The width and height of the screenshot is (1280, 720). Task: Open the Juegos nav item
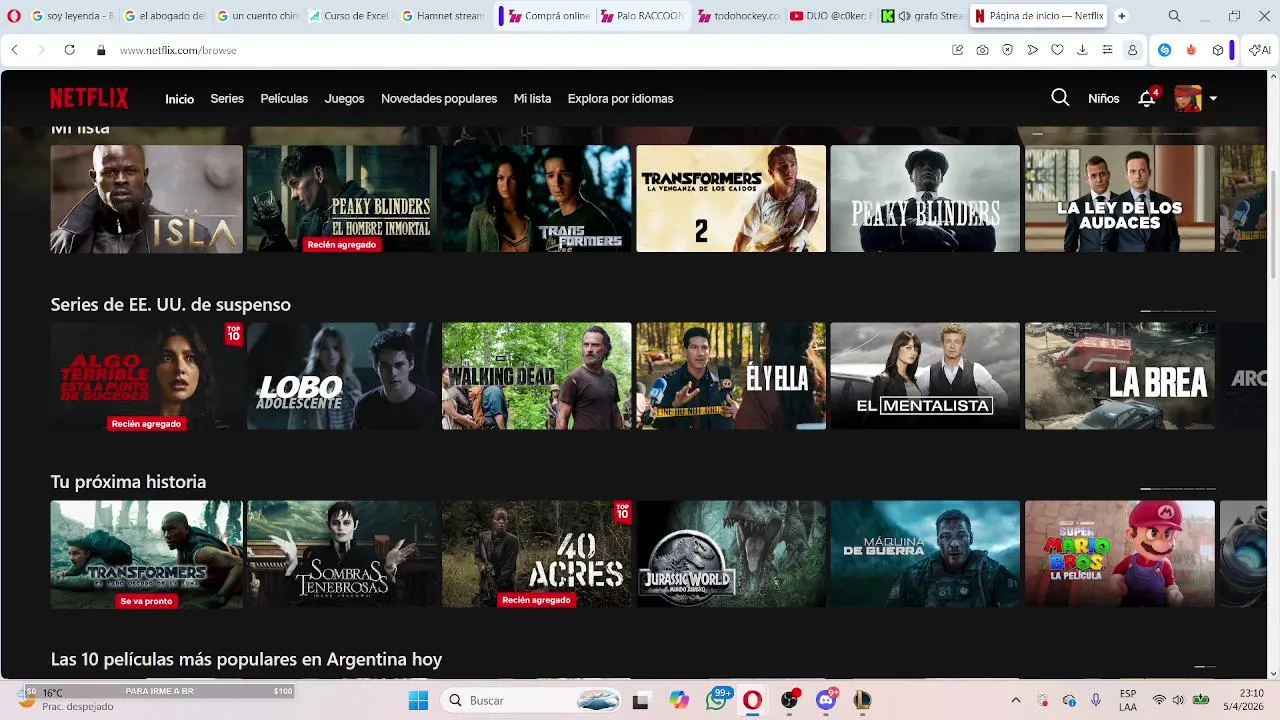coord(344,99)
